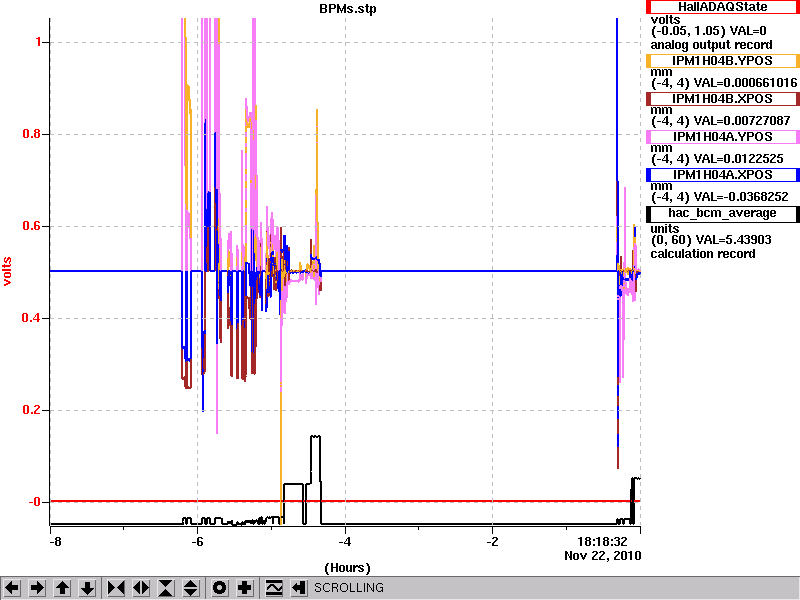The width and height of the screenshot is (800, 600).
Task: Click the waveform graph-mode toolbar icon
Action: pos(274,588)
